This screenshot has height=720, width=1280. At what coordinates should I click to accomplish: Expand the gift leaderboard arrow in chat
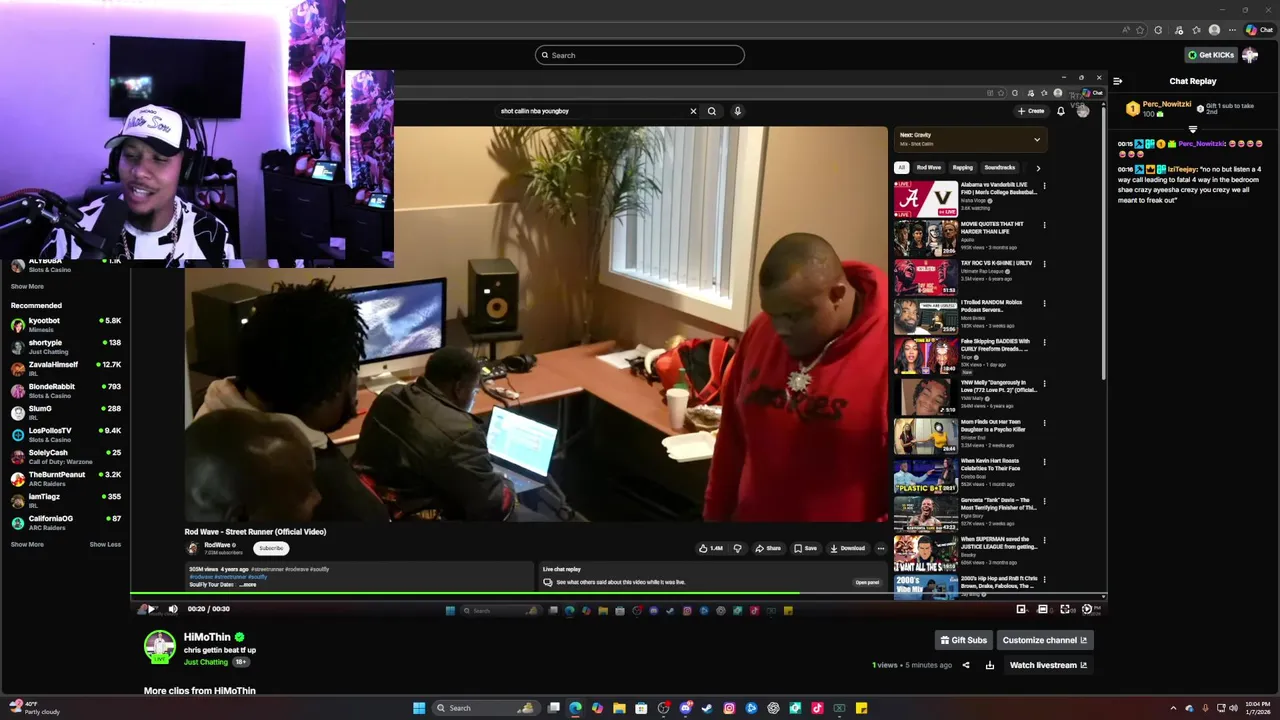pyautogui.click(x=1192, y=129)
